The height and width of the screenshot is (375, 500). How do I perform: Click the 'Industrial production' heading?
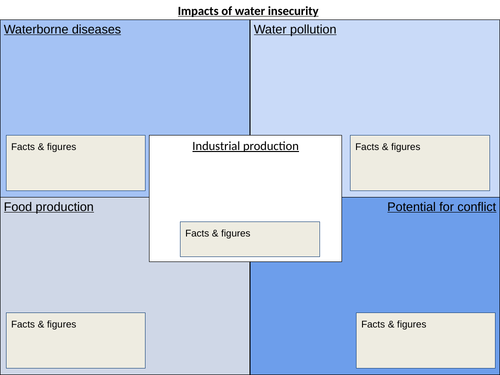[x=245, y=146]
